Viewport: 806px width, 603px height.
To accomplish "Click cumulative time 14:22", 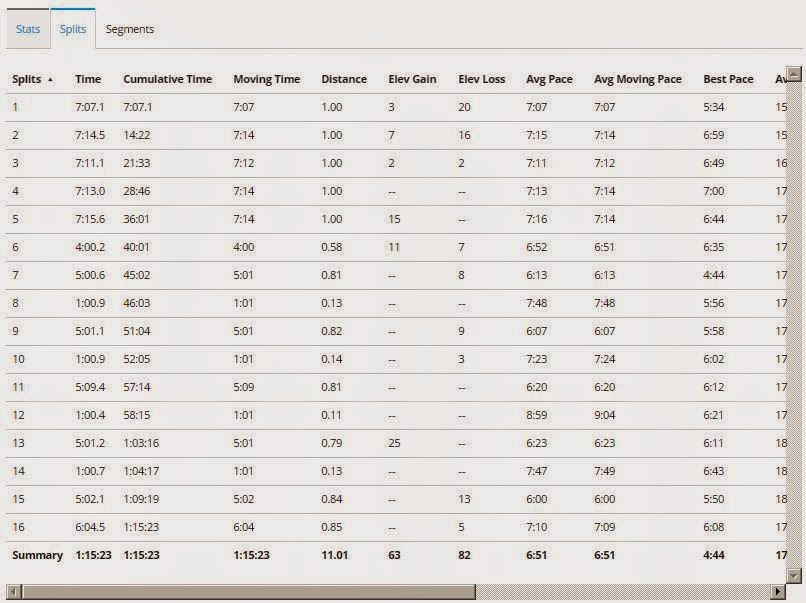I will pyautogui.click(x=137, y=135).
